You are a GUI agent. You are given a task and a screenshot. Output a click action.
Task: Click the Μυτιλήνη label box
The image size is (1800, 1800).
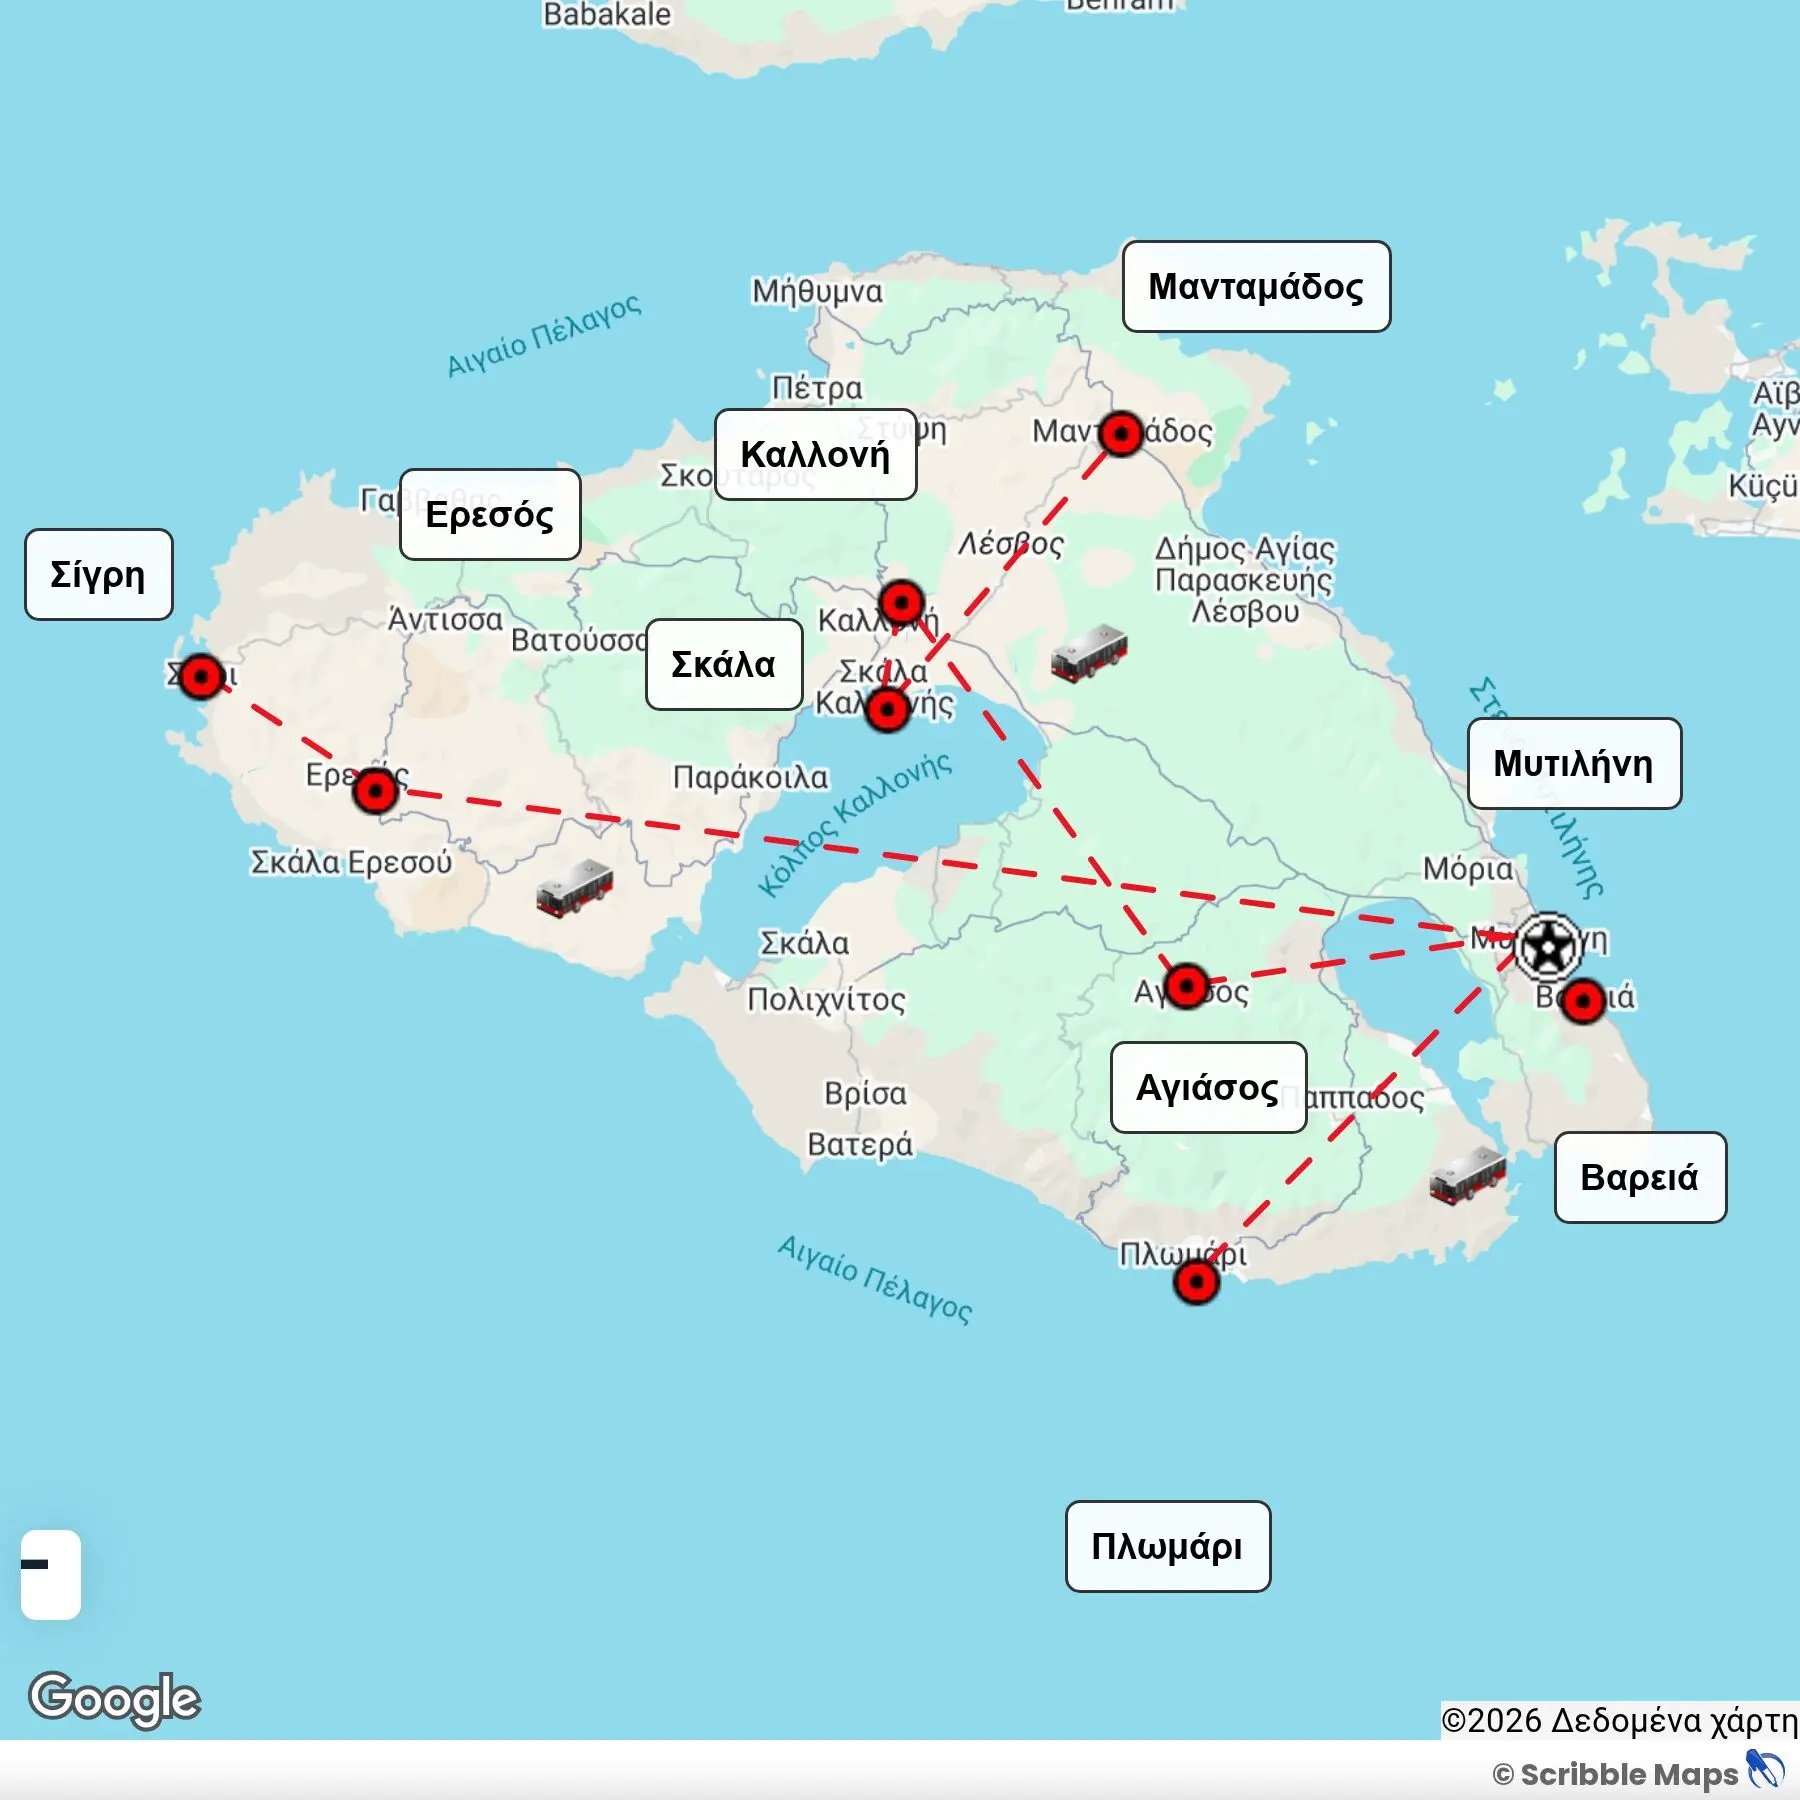[x=1574, y=763]
